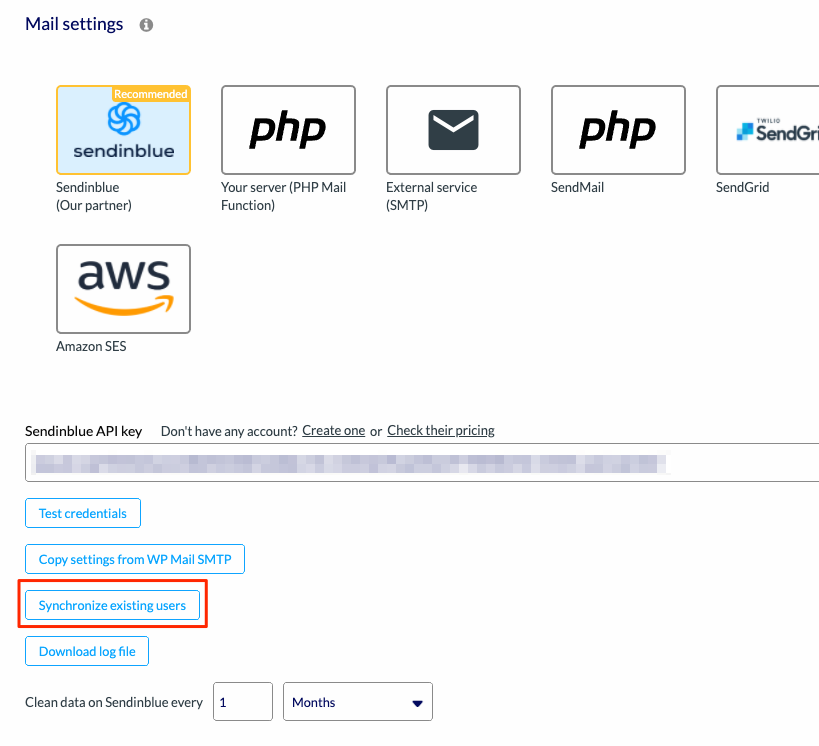
Task: Click the Create one account link
Action: [334, 430]
